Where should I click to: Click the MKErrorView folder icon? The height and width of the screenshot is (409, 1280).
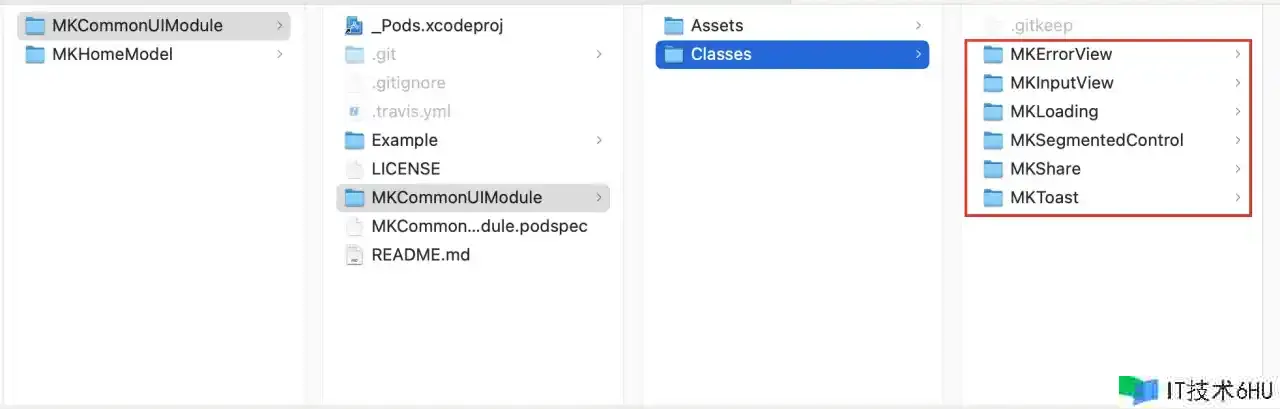[x=993, y=54]
